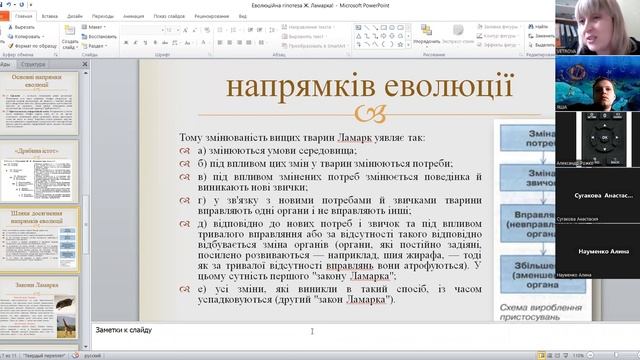
Task: Select the Дрейфова ктос slide thumbnail
Action: point(39,171)
